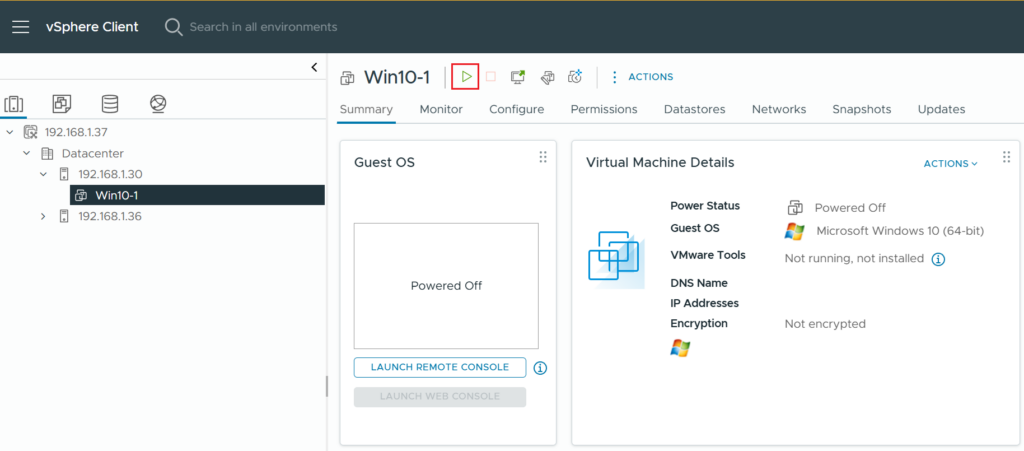
Task: Open the Networks tab
Action: point(778,110)
